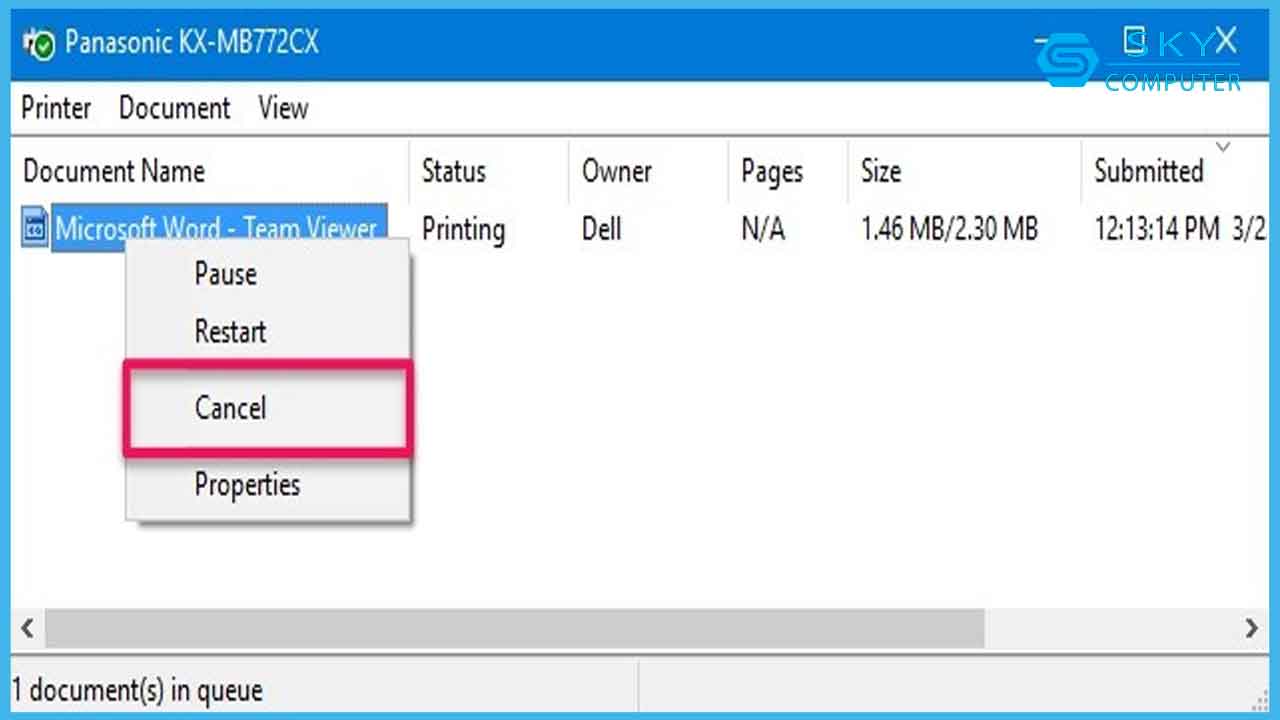Sort by Document Name column header
This screenshot has width=1280, height=720.
[114, 171]
